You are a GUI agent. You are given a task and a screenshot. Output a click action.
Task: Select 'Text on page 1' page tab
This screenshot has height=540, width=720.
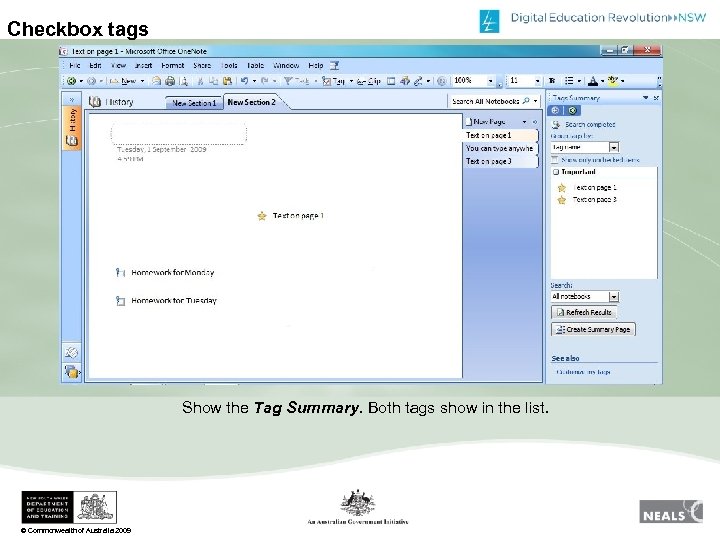point(500,135)
